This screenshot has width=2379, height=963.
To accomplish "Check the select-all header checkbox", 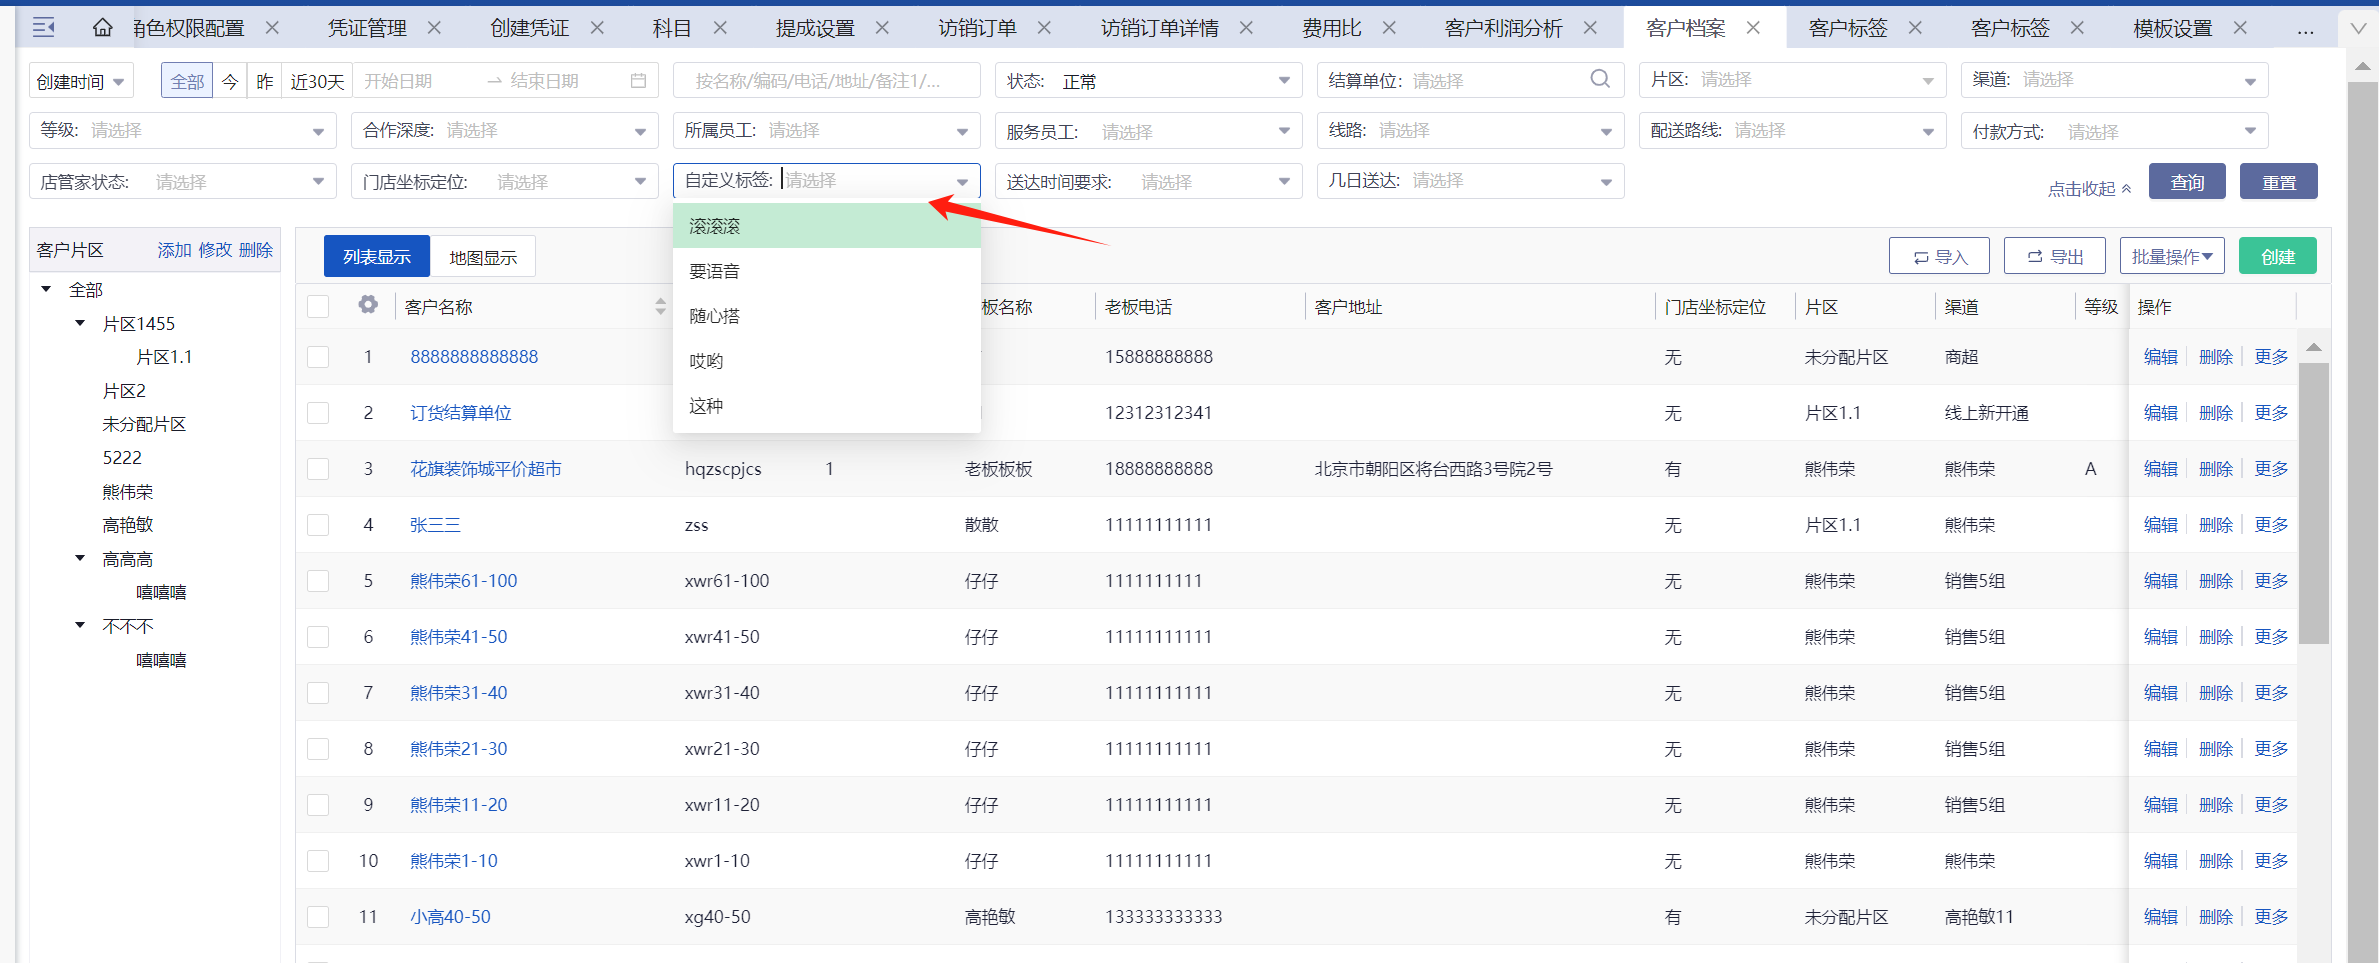I will tap(318, 307).
